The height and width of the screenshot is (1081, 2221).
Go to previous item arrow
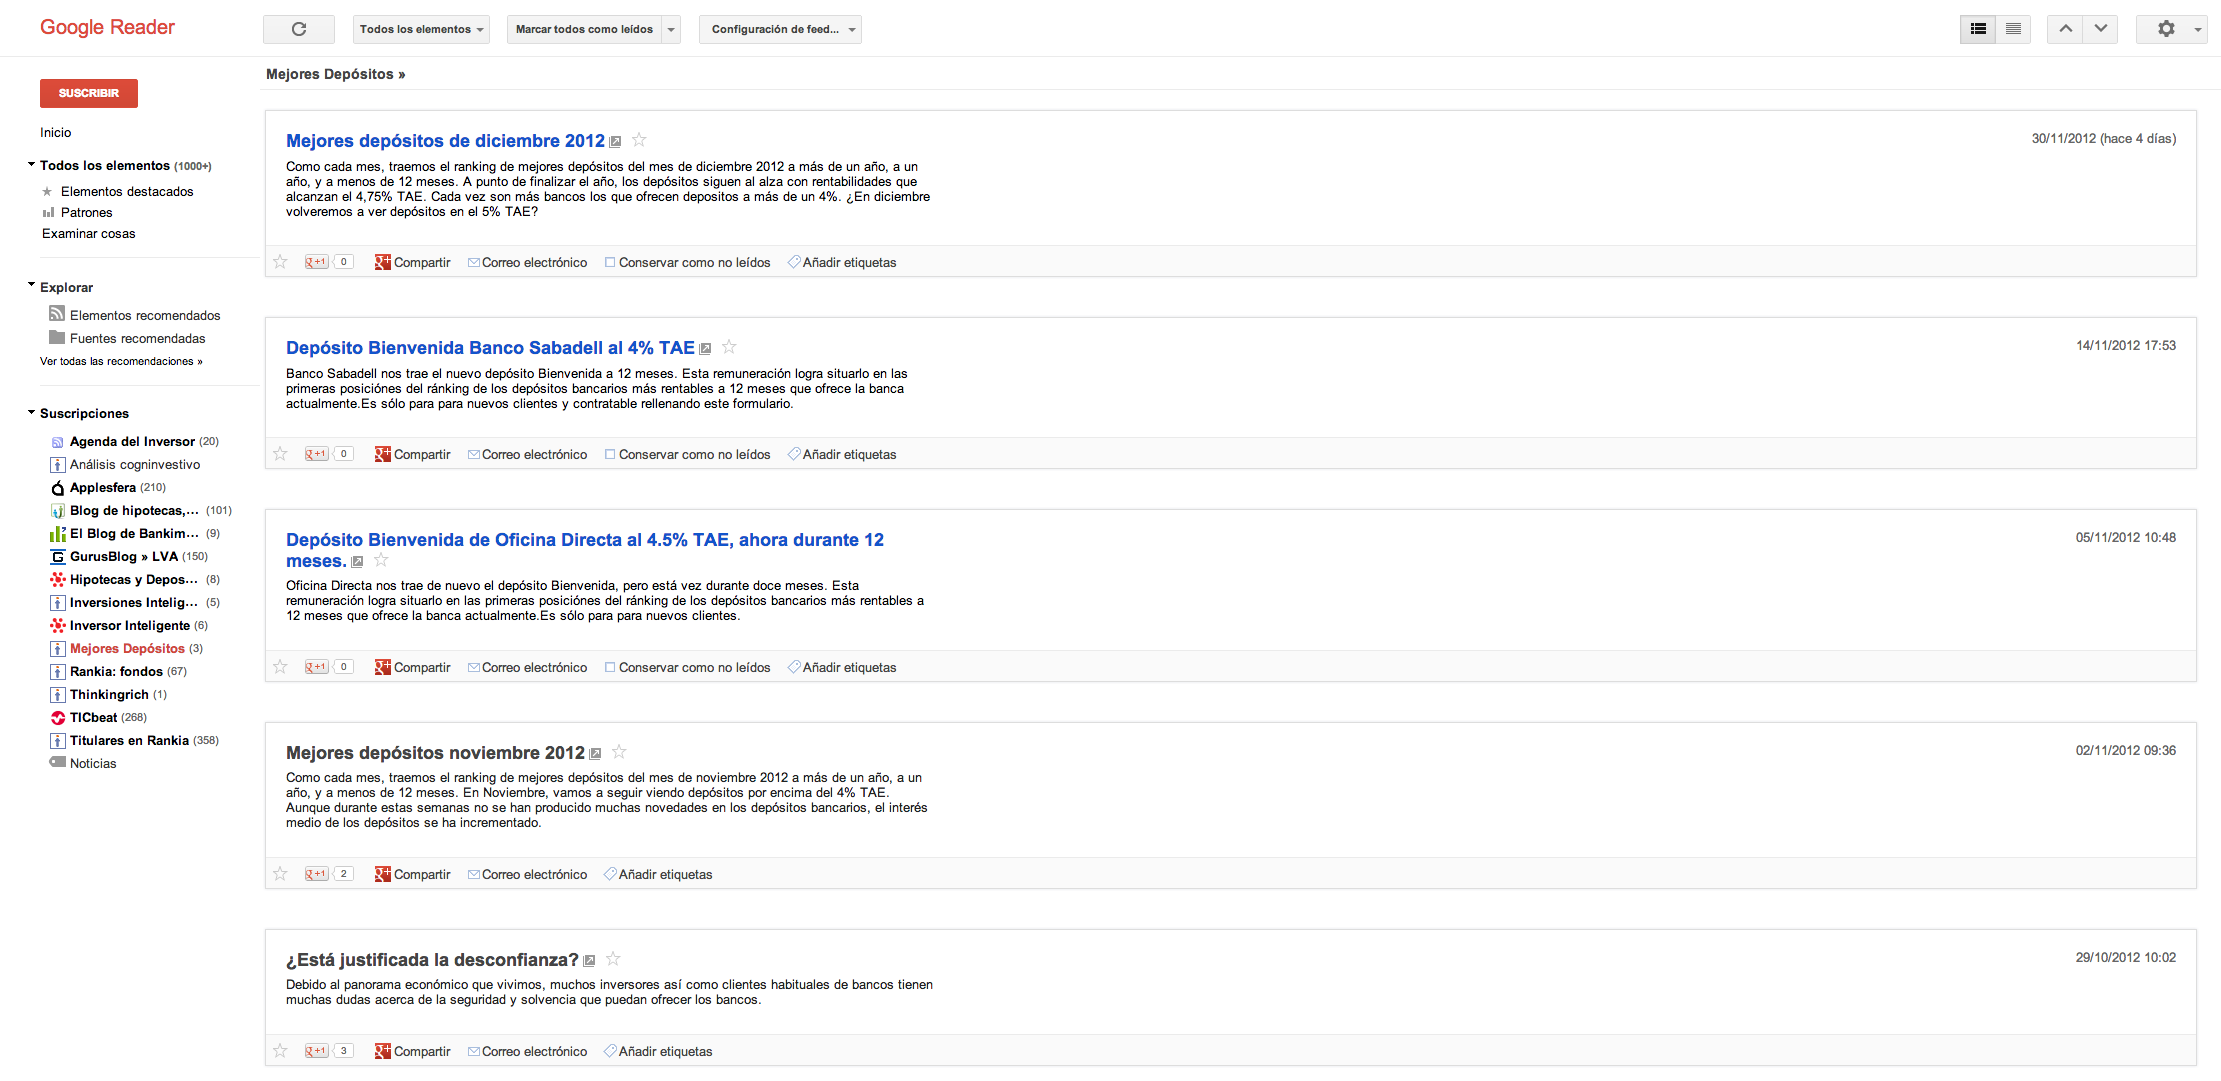(x=2065, y=29)
